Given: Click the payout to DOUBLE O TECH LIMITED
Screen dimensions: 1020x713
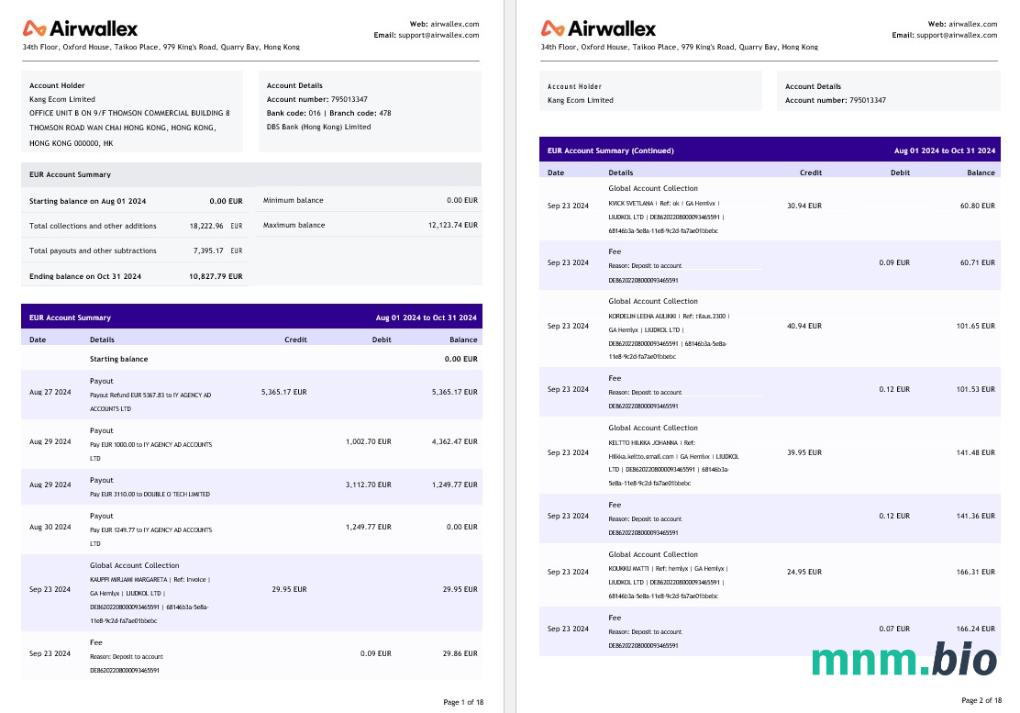Looking at the screenshot, I should click(x=150, y=494).
